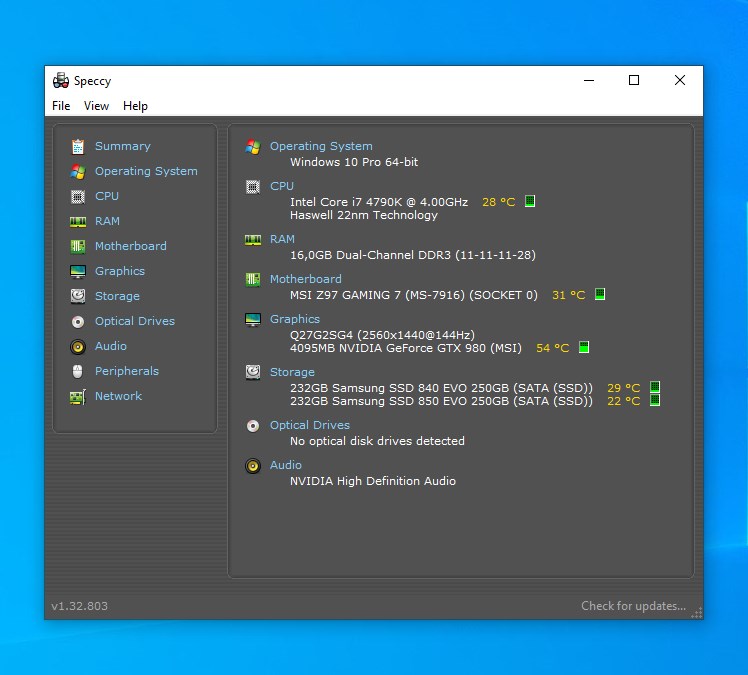The width and height of the screenshot is (748, 675).
Task: Open the Network section in the sidebar
Action: tap(118, 396)
